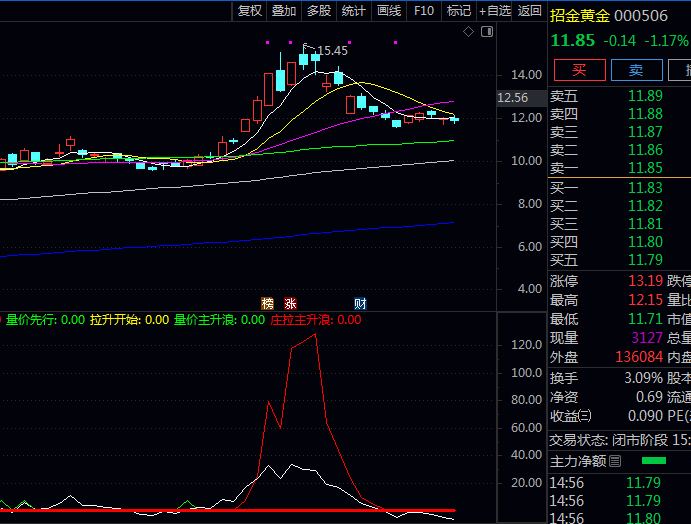Image resolution: width=691 pixels, height=524 pixels.
Task: Open the 主力净额 list icon
Action: 615,461
